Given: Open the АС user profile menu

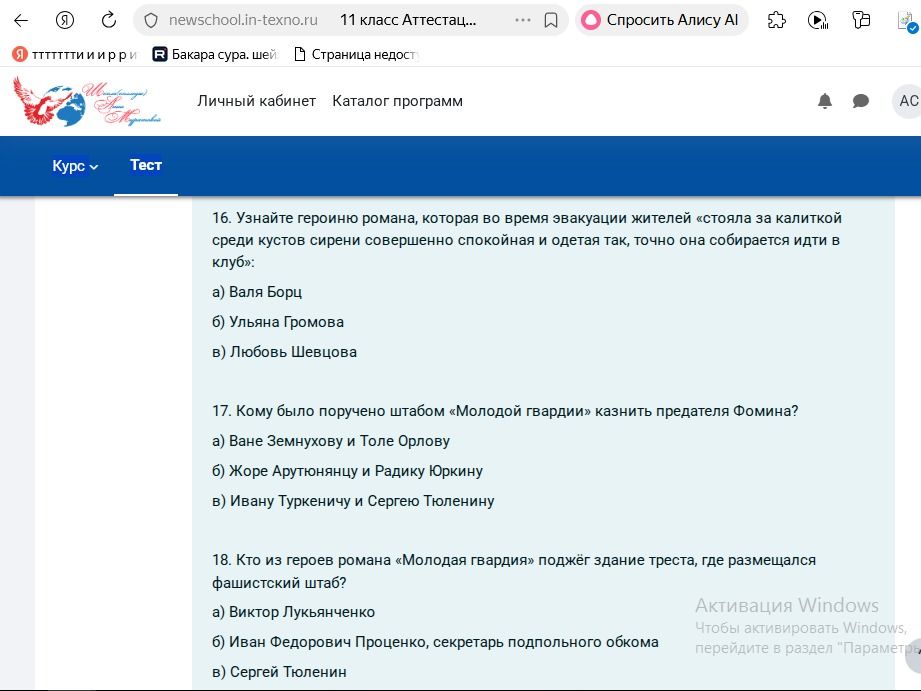Looking at the screenshot, I should pos(907,101).
